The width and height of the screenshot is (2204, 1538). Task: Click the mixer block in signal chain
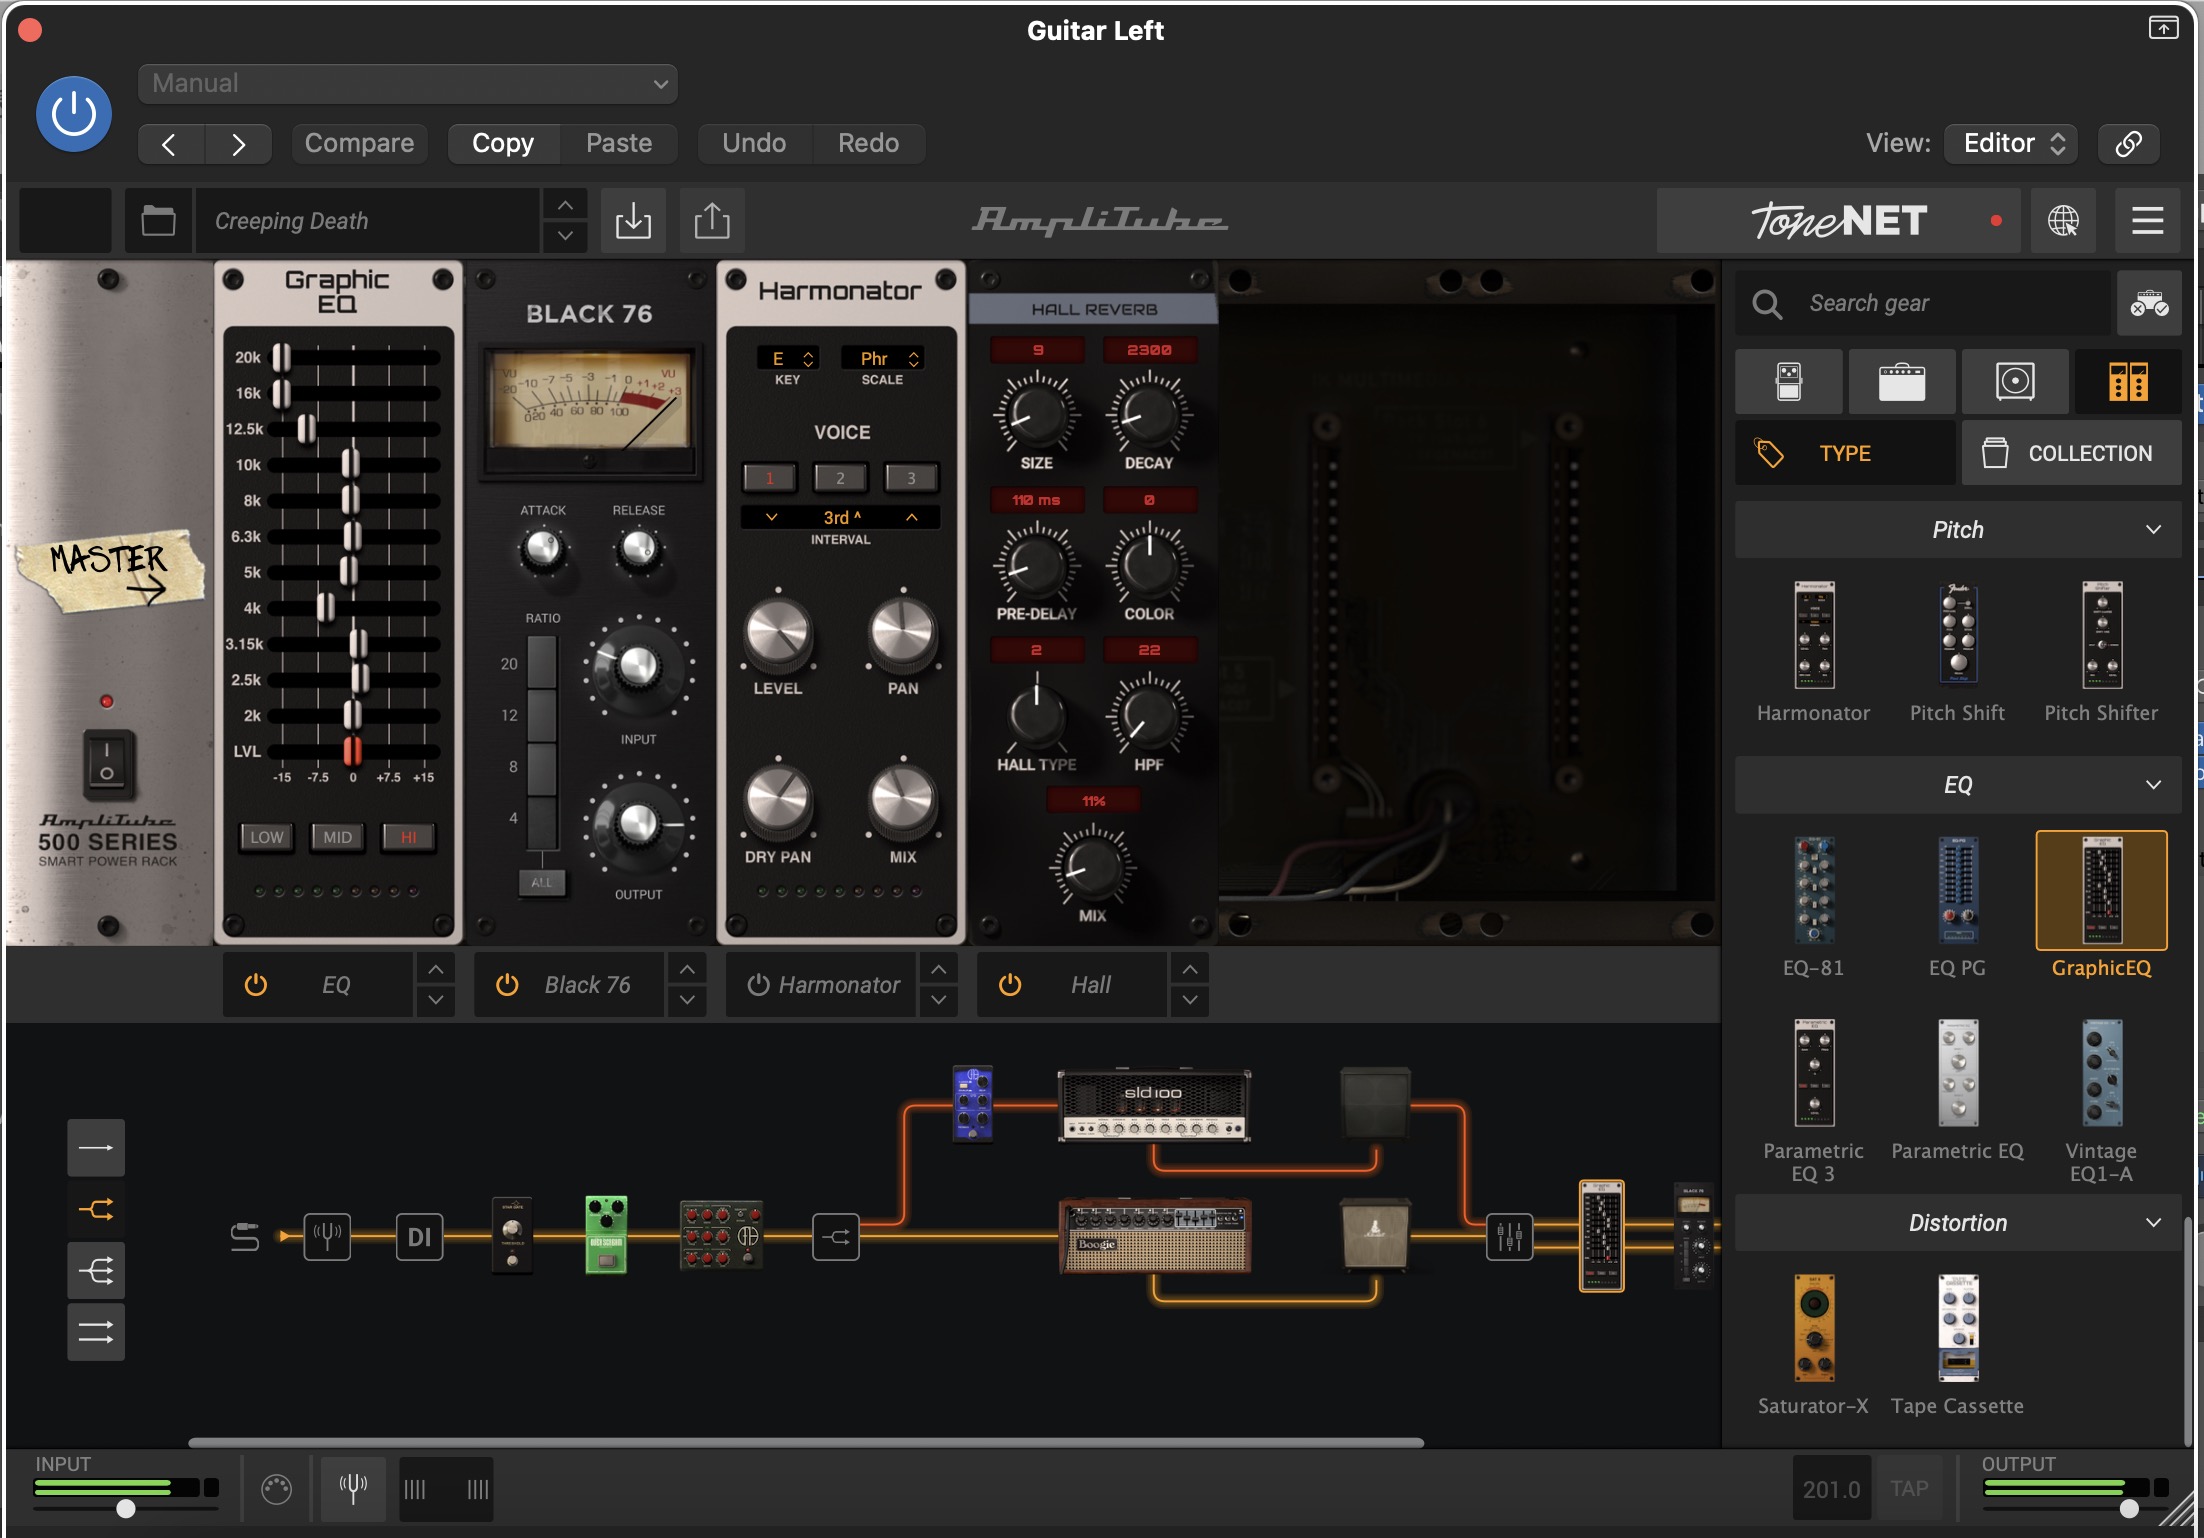click(1509, 1237)
